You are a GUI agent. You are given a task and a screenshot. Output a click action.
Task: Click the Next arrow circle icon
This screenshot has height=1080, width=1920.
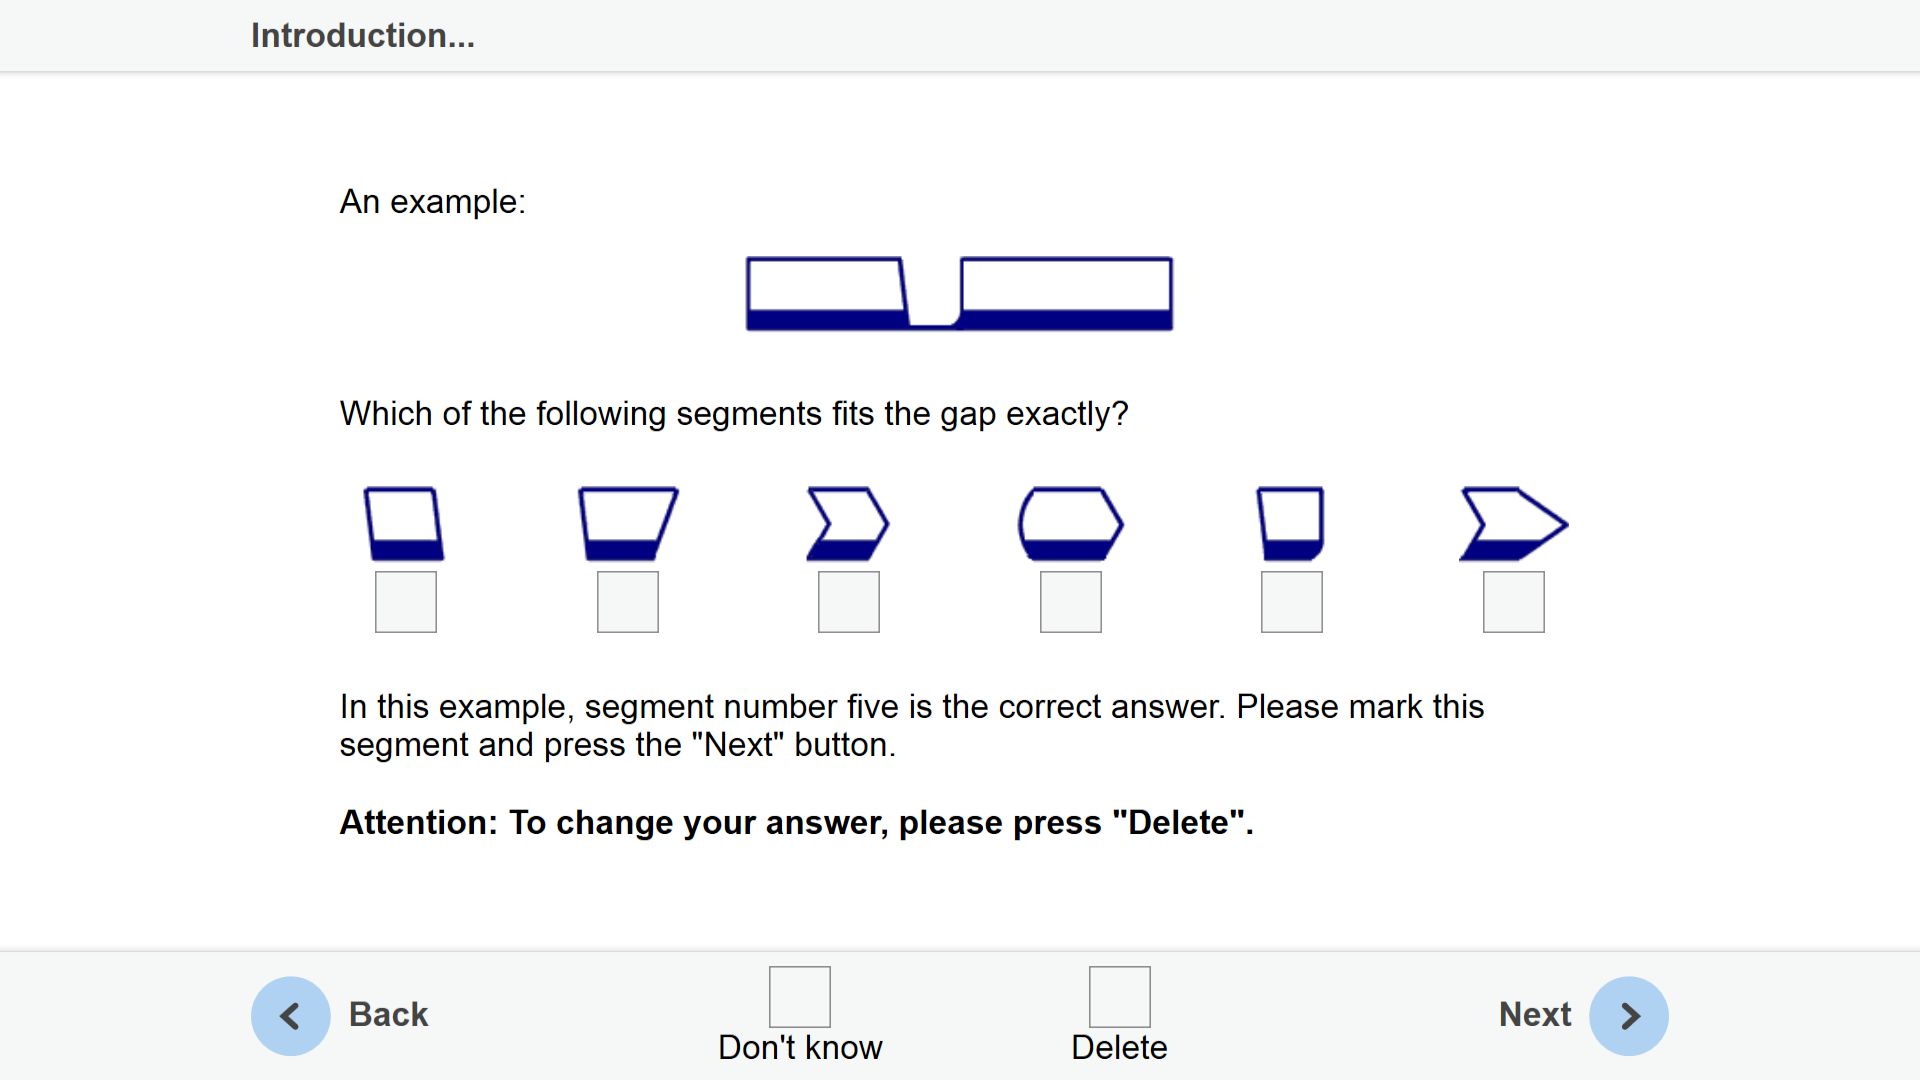1629,1016
